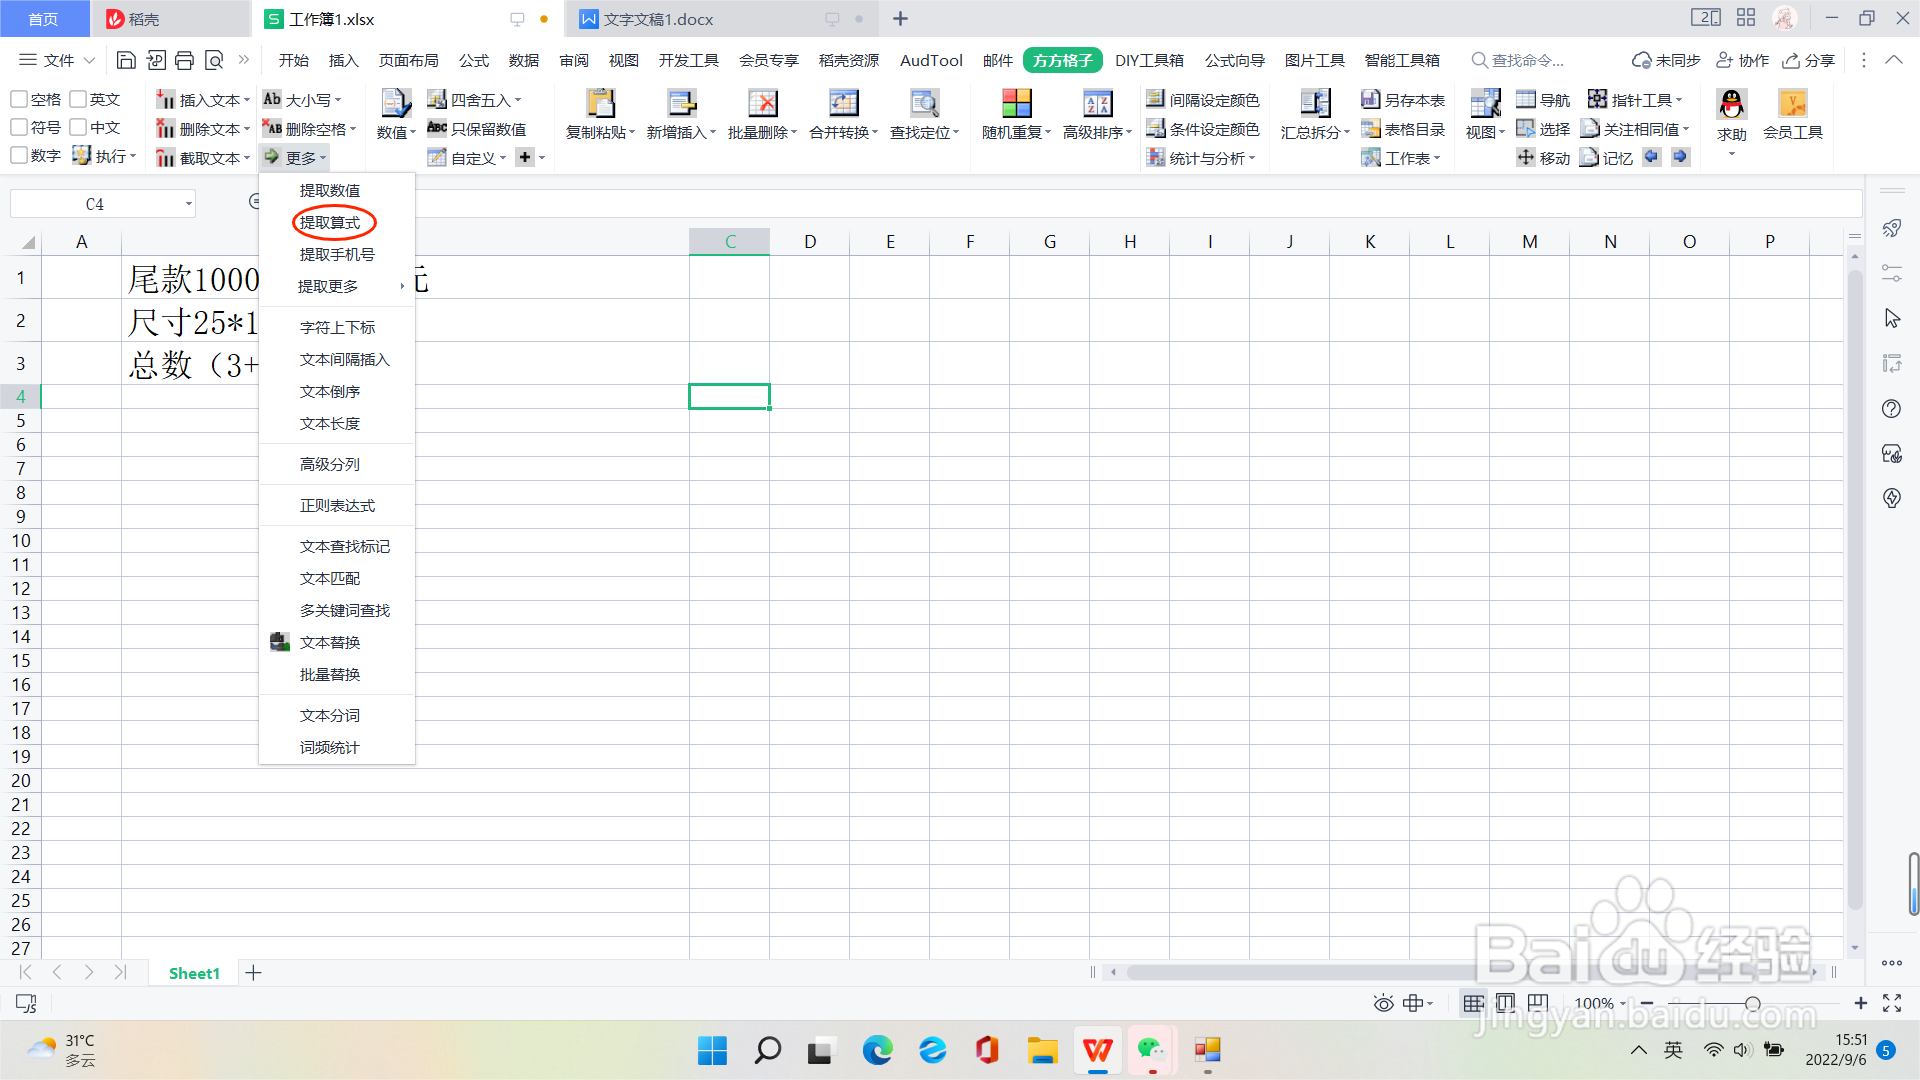Viewport: 1920px width, 1080px height.
Task: Open WeChat from the taskbar
Action: tap(1151, 1050)
